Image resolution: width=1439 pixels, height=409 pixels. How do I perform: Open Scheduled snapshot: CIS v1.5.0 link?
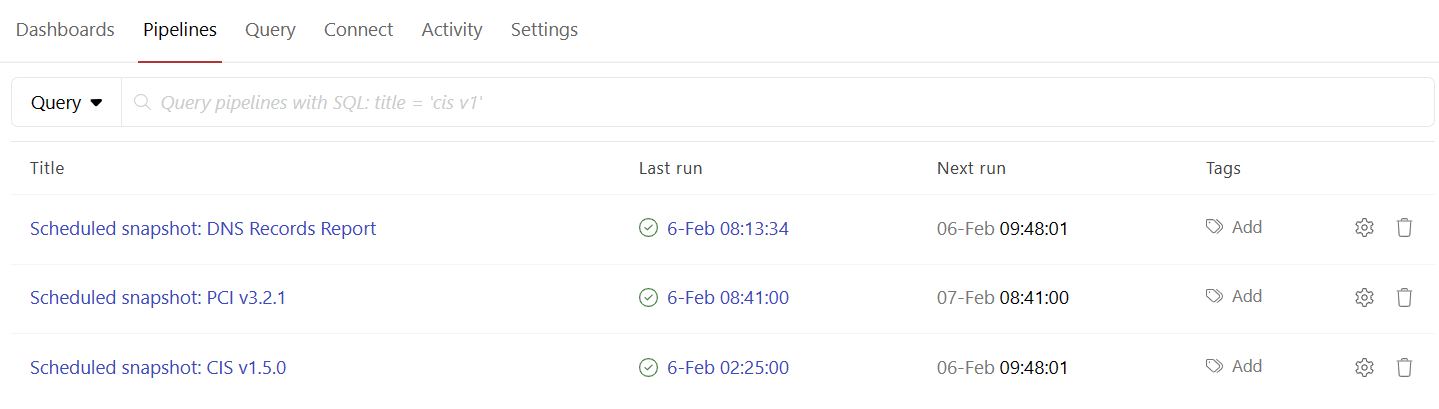pos(158,367)
